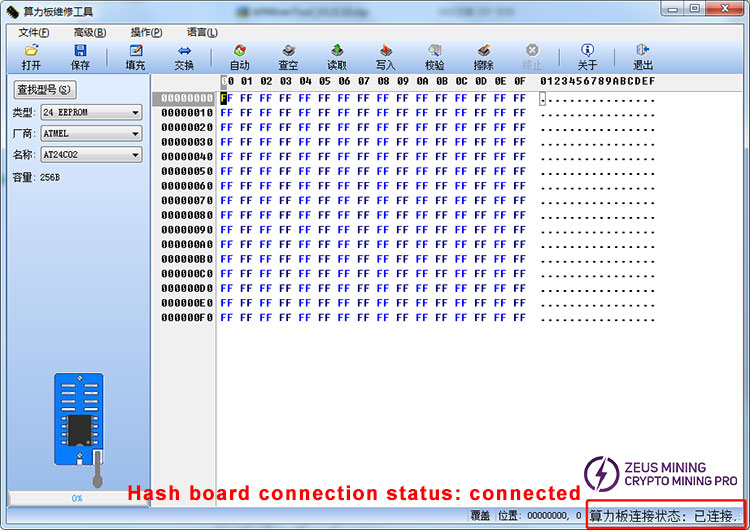This screenshot has width=750, height=530.
Task: Click the 查找型号 search model button
Action: click(x=45, y=89)
